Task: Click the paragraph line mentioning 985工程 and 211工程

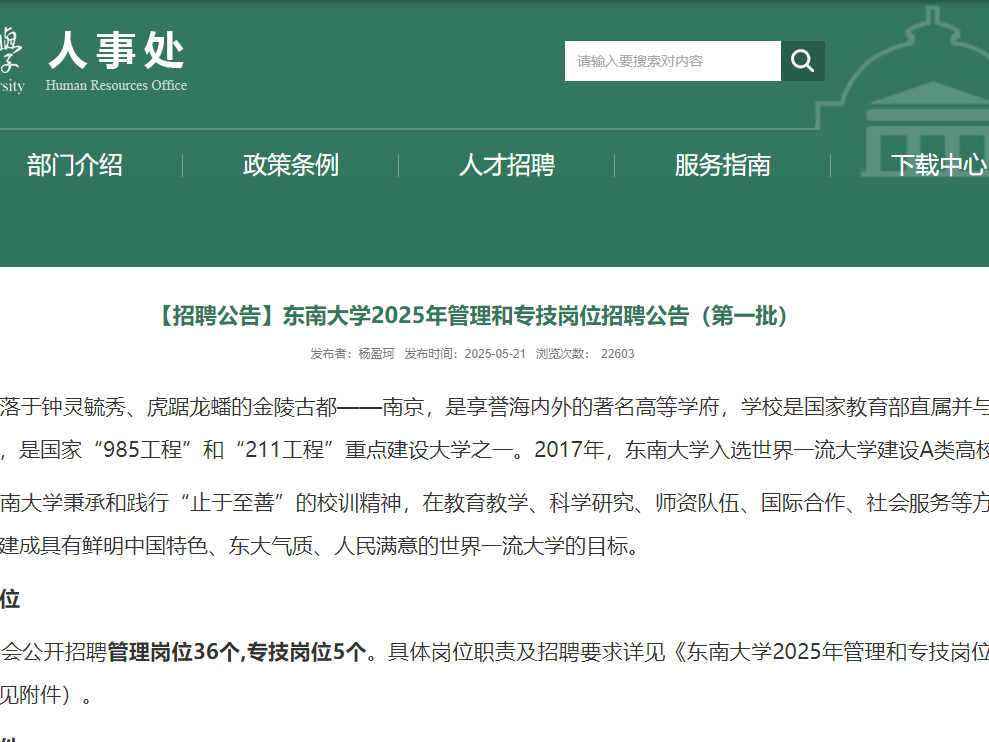Action: (494, 450)
